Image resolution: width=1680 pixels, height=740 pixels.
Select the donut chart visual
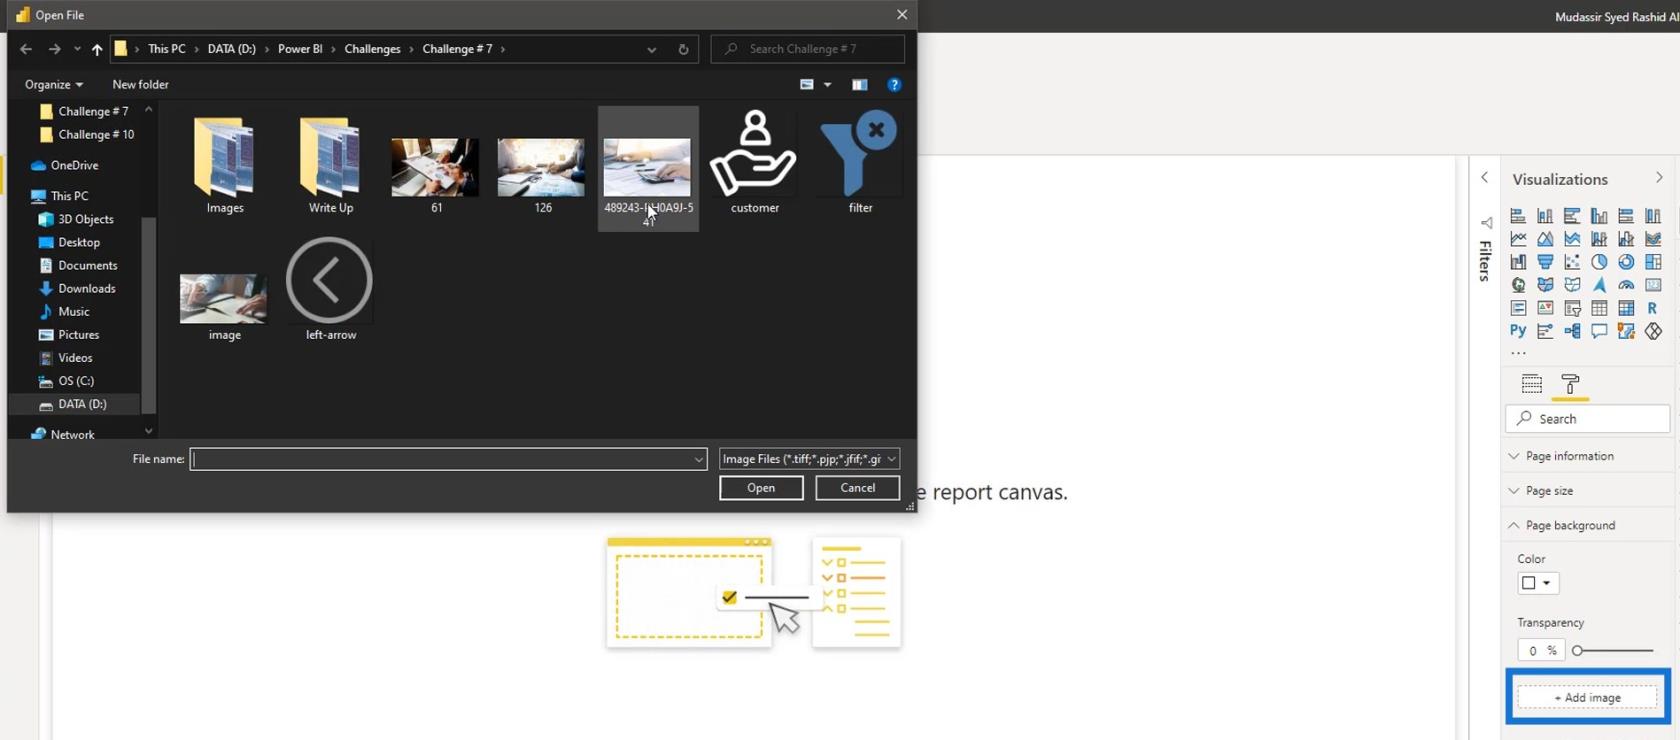(1626, 262)
